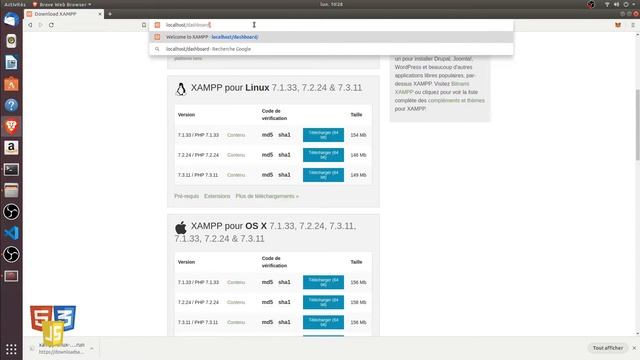The height and width of the screenshot is (360, 640).
Task: Click md5 for Linux 7.3.11
Action: [267, 175]
